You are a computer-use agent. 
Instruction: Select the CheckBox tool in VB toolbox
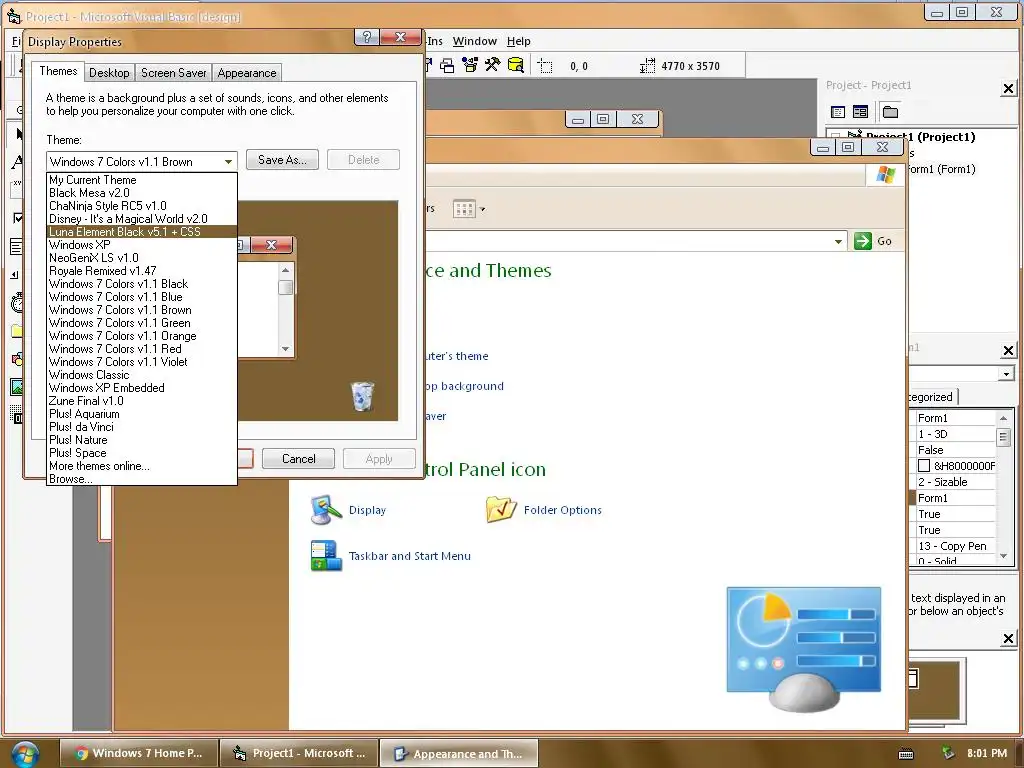(17, 217)
